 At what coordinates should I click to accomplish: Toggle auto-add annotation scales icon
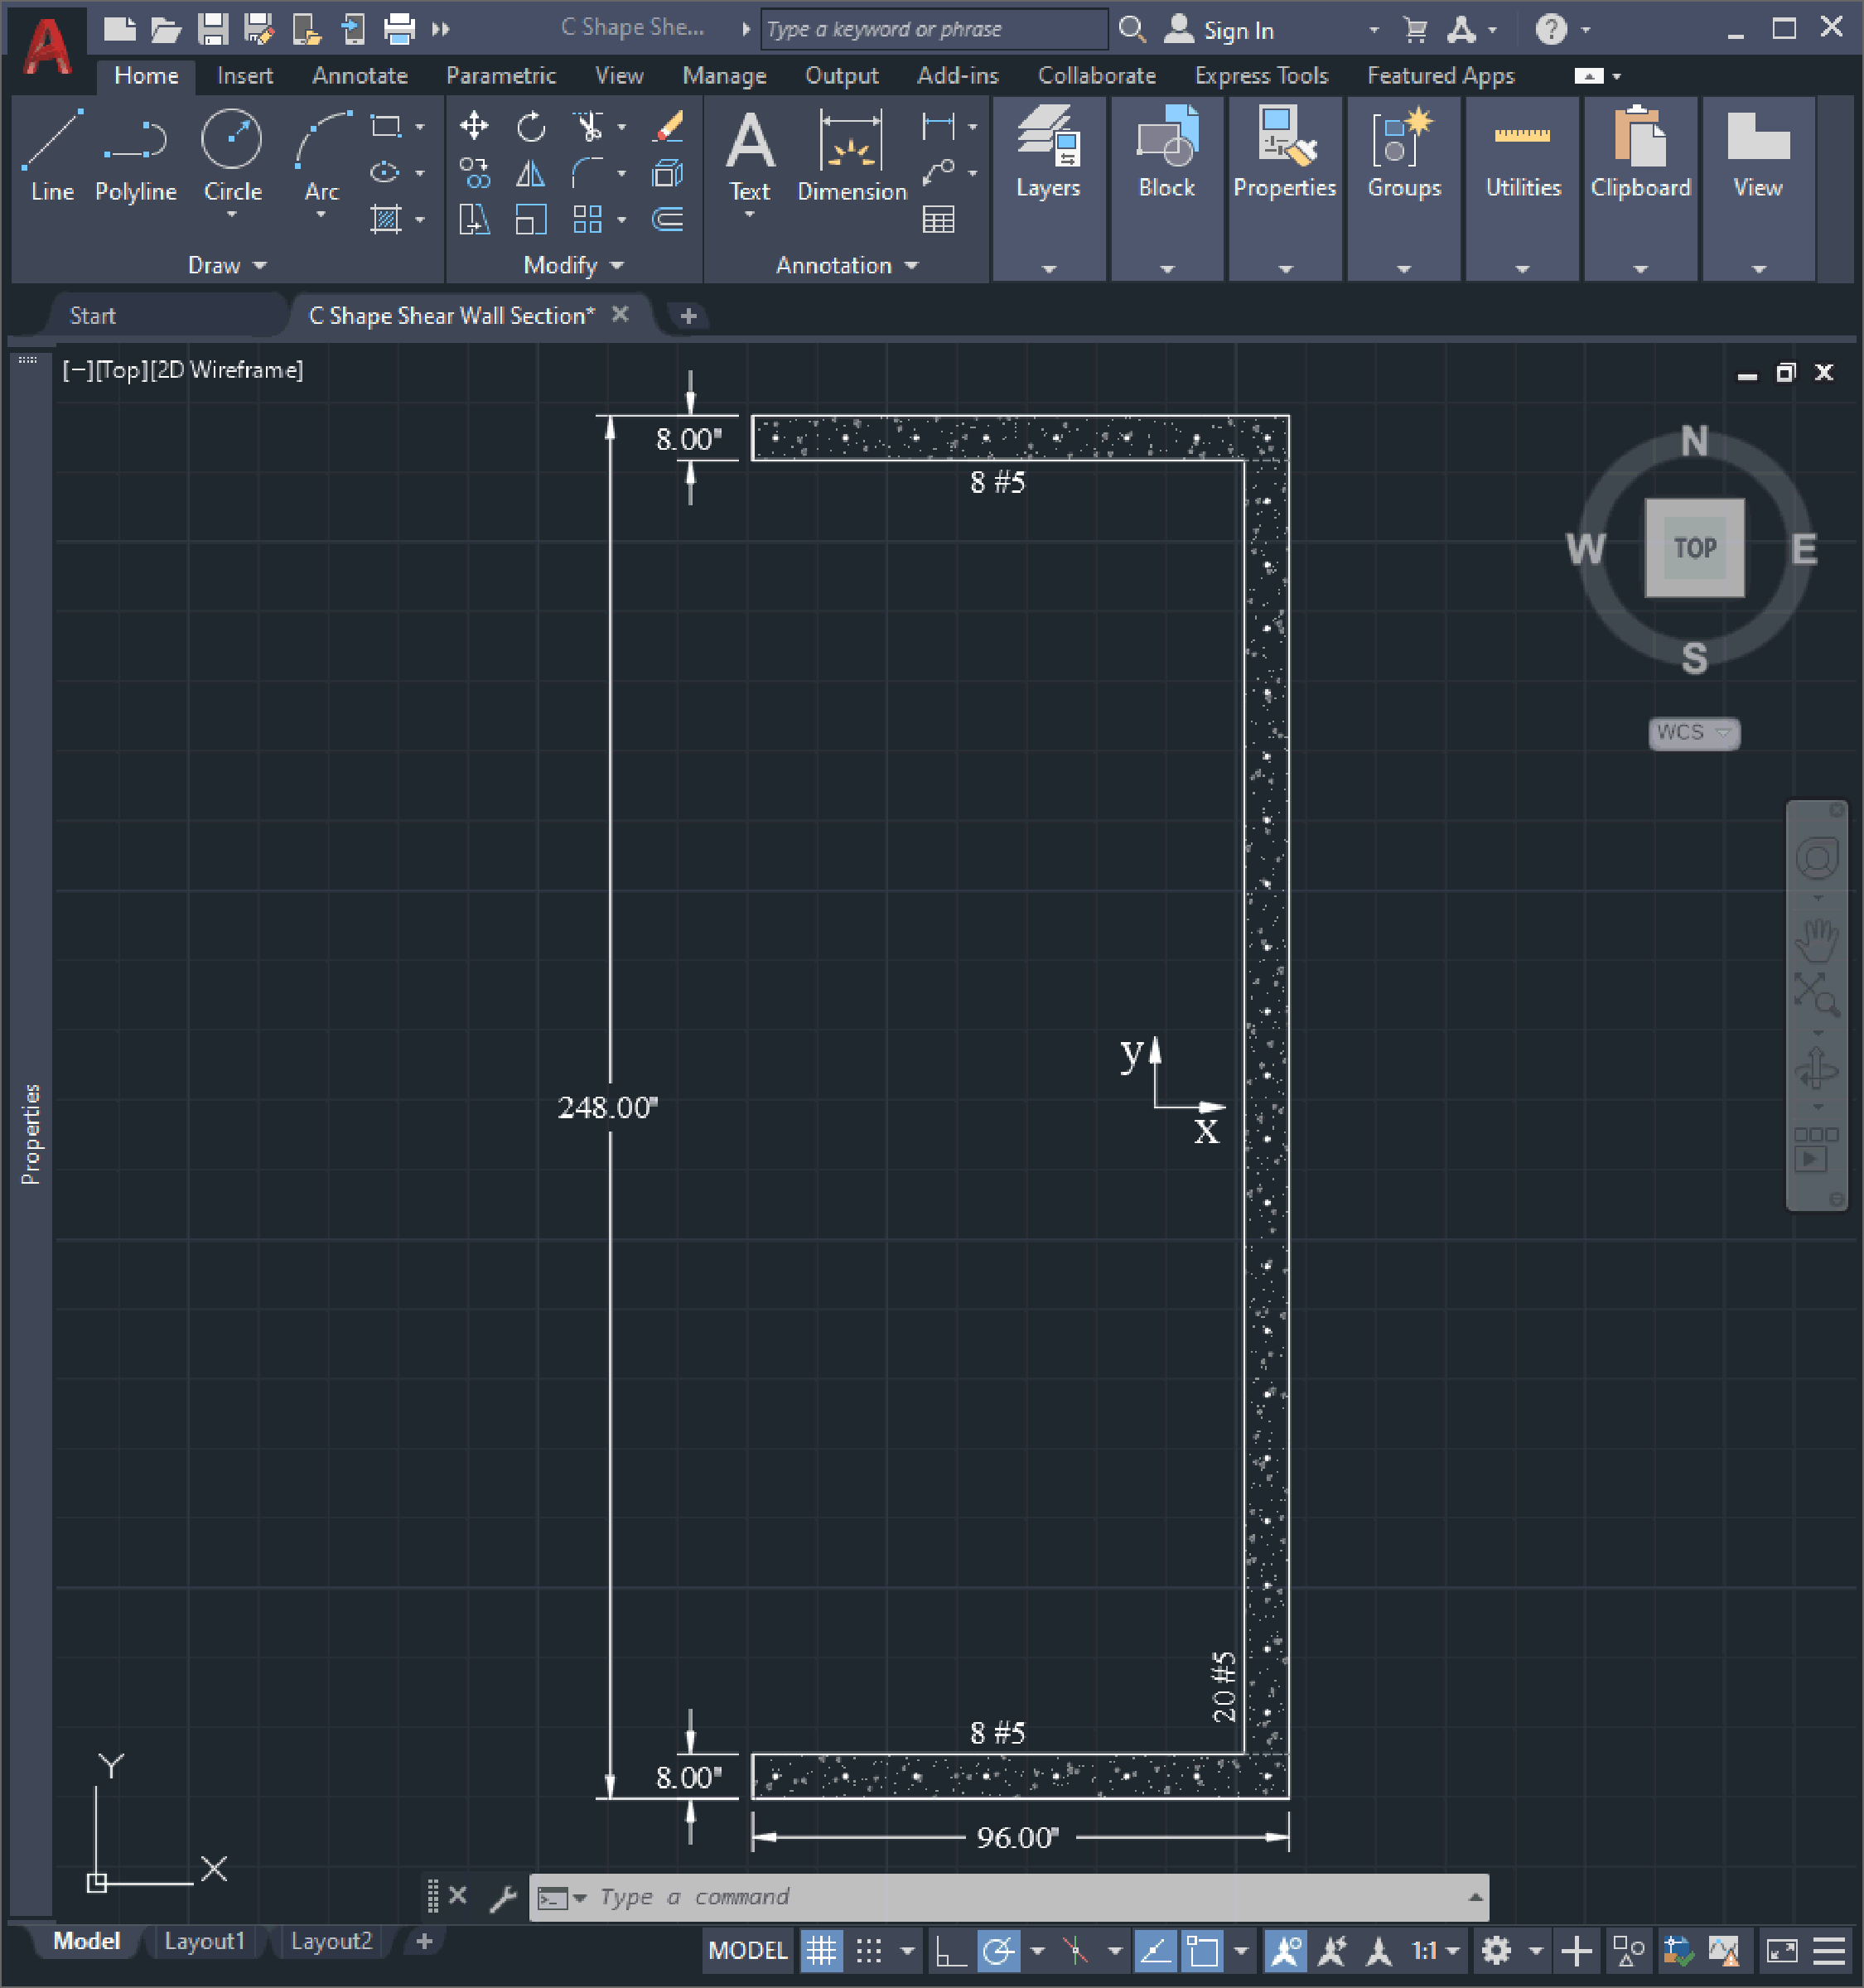click(x=1332, y=1951)
